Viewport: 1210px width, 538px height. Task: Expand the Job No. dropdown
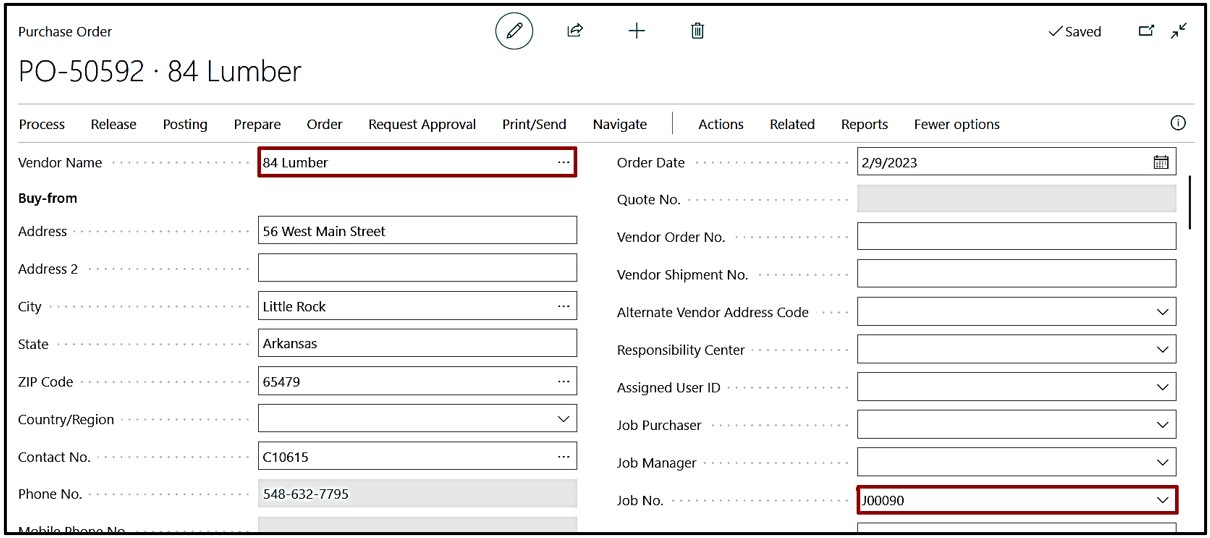(x=1162, y=500)
